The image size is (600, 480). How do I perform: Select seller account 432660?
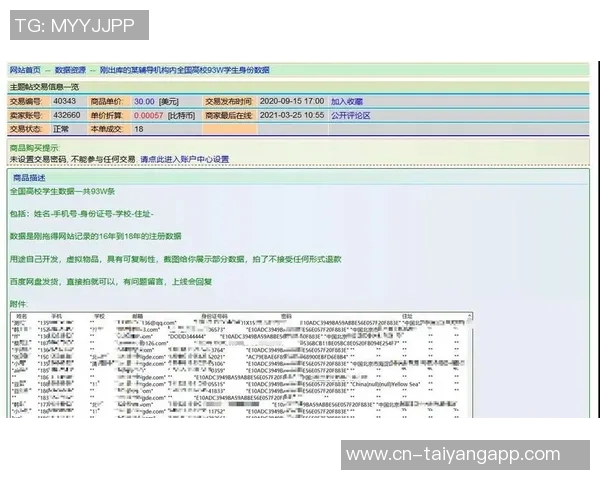67,115
